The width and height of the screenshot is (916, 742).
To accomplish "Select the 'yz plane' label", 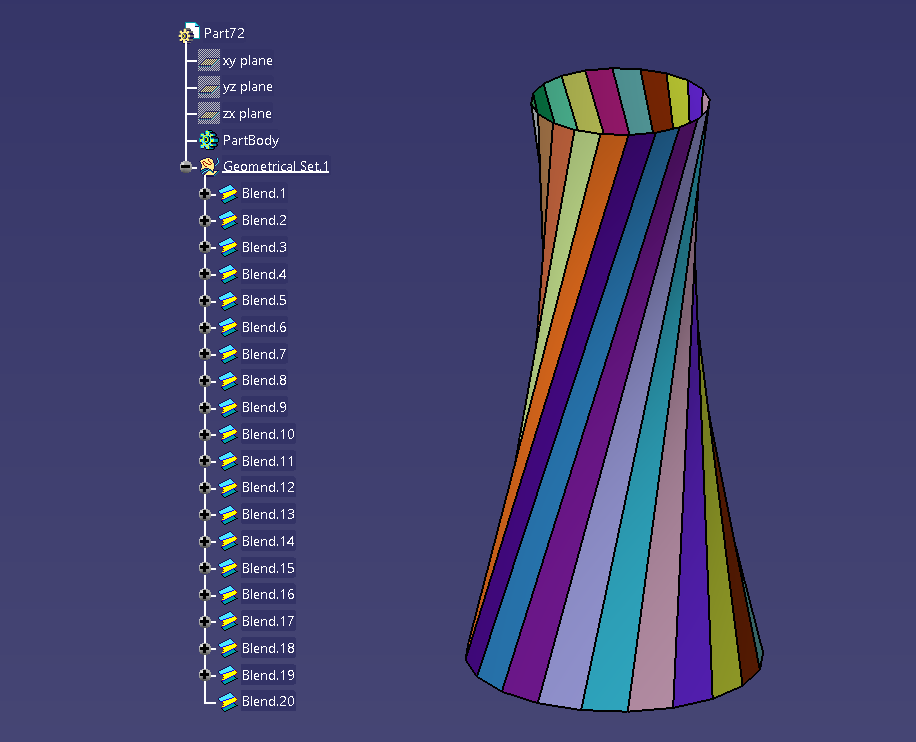I will click(x=248, y=87).
